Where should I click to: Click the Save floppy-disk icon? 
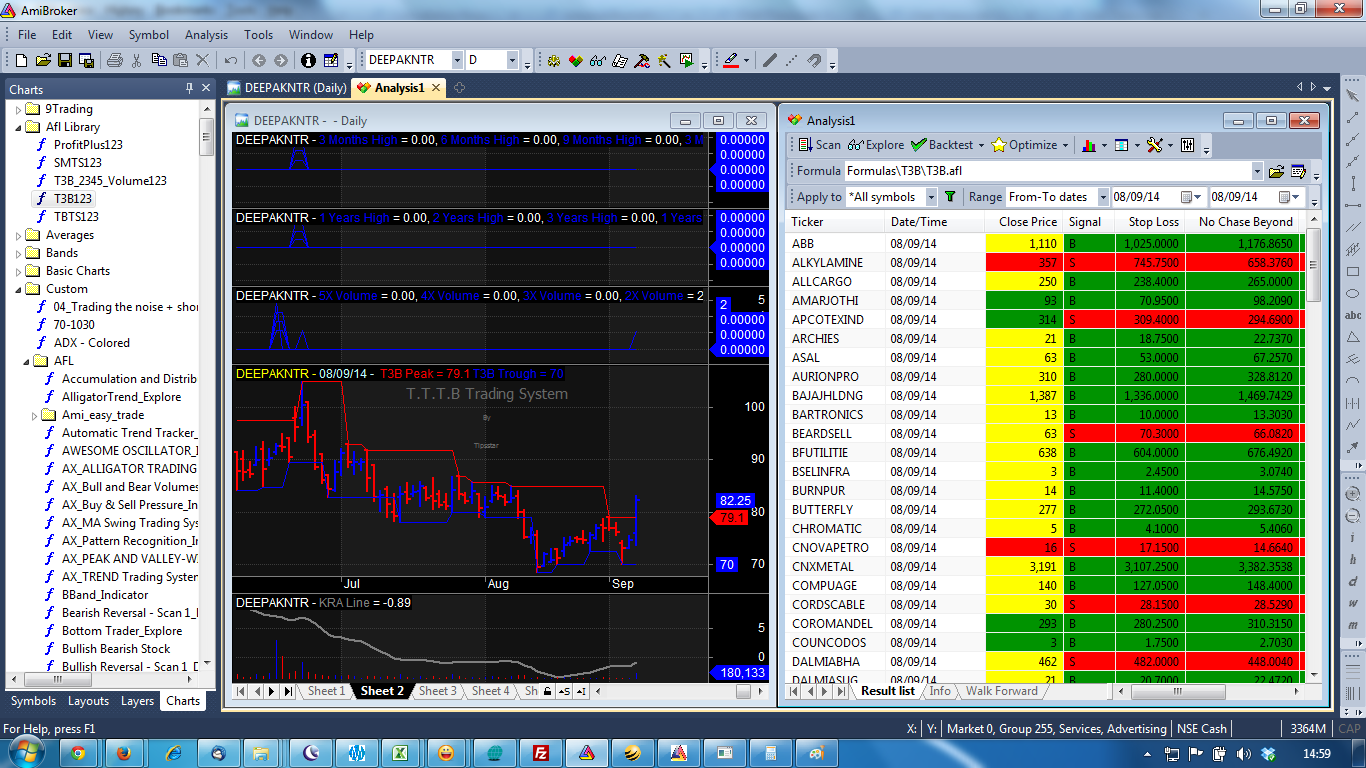point(63,60)
